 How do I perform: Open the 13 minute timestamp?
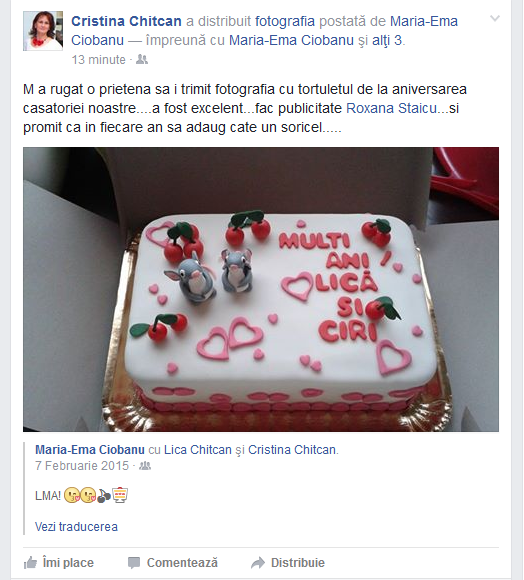coord(98,60)
